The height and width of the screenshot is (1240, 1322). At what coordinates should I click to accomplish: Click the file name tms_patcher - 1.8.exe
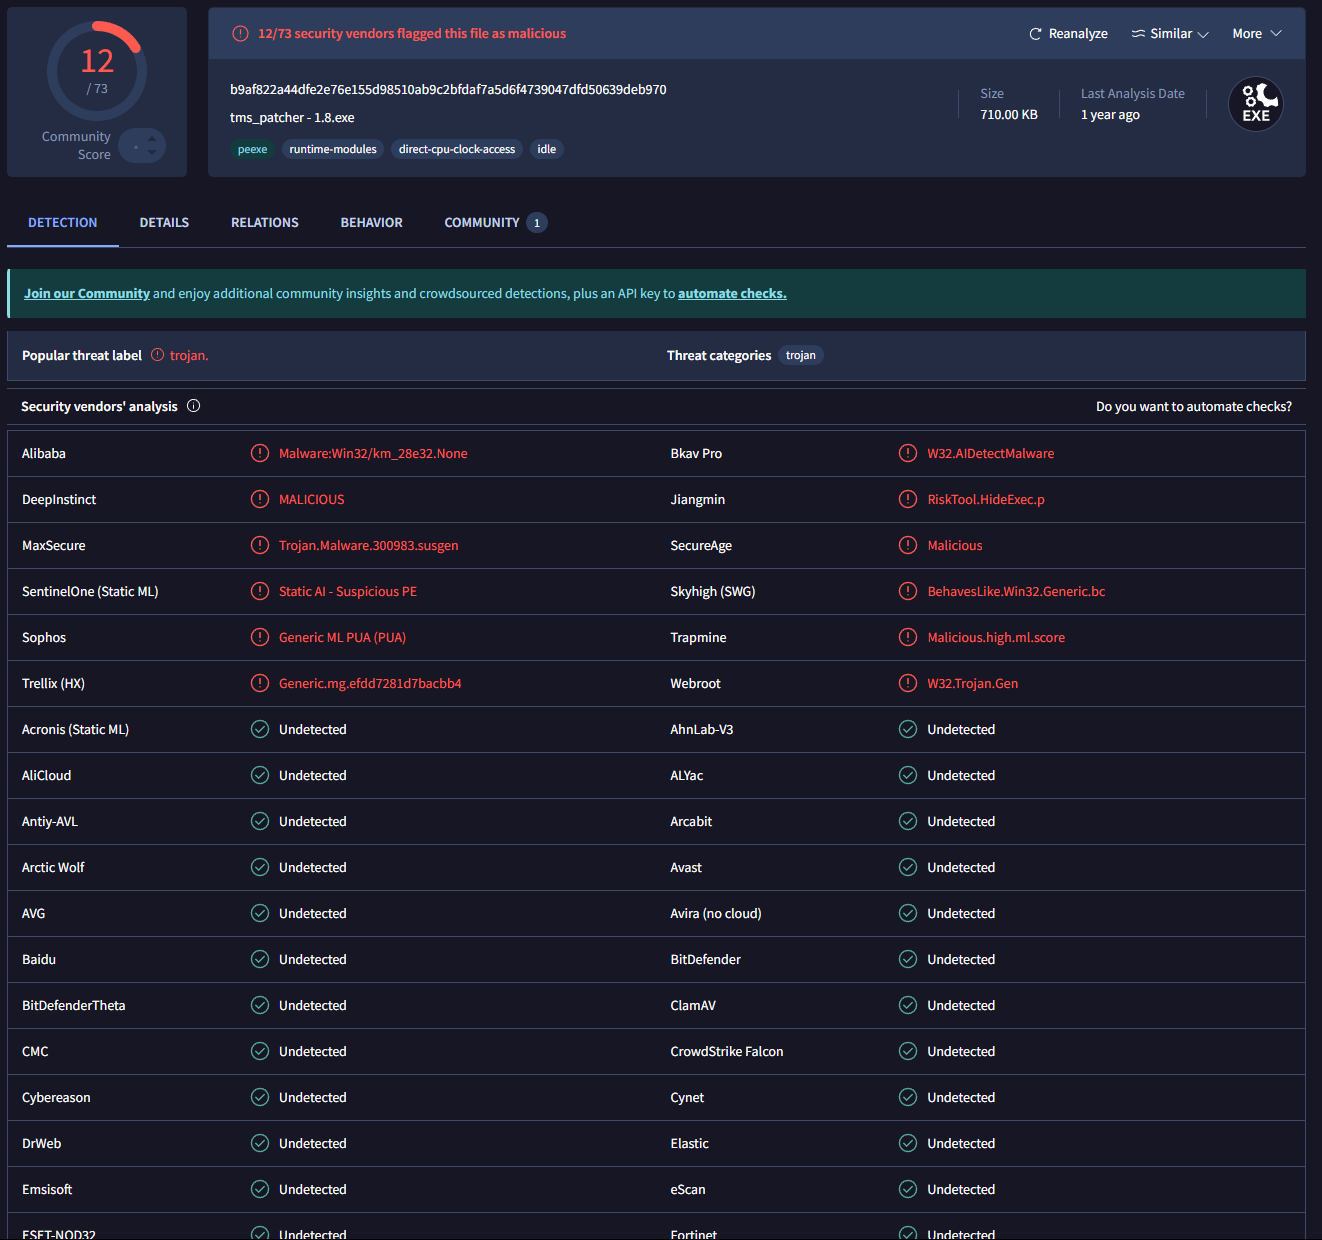pos(292,118)
